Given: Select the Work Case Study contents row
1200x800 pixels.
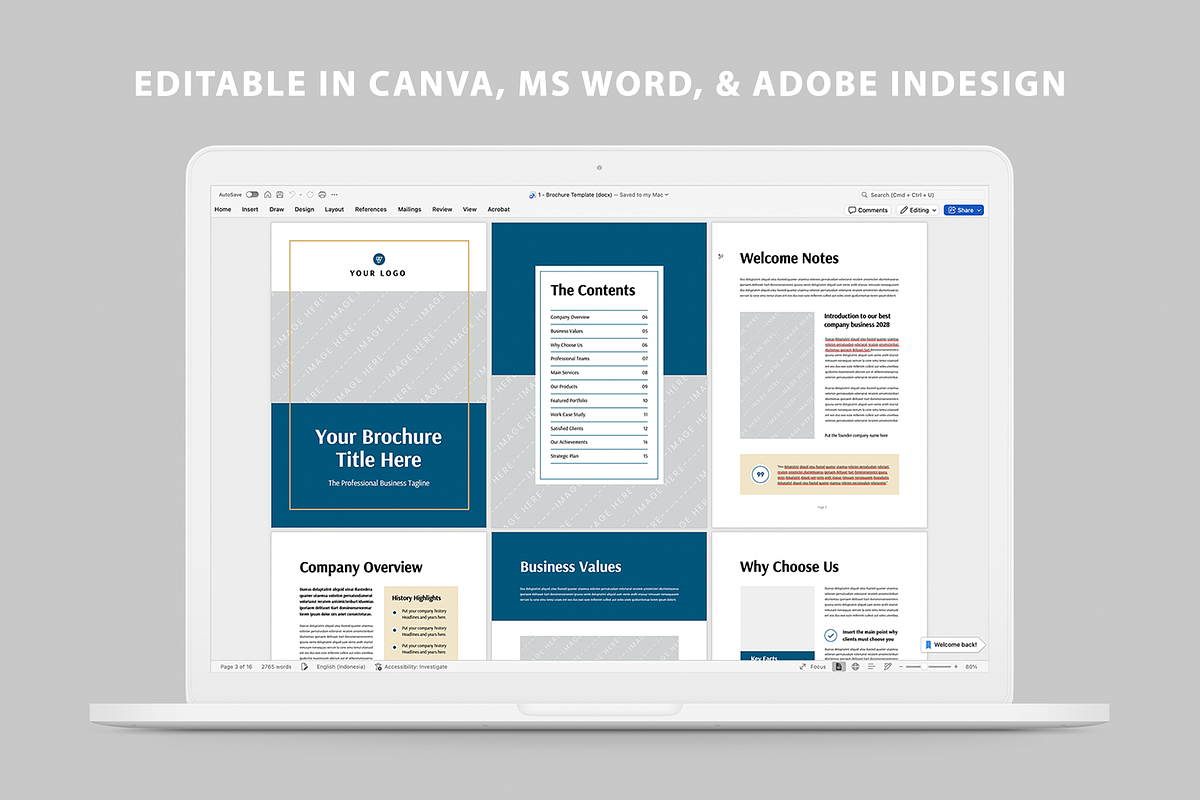Looking at the screenshot, I should pyautogui.click(x=599, y=414).
